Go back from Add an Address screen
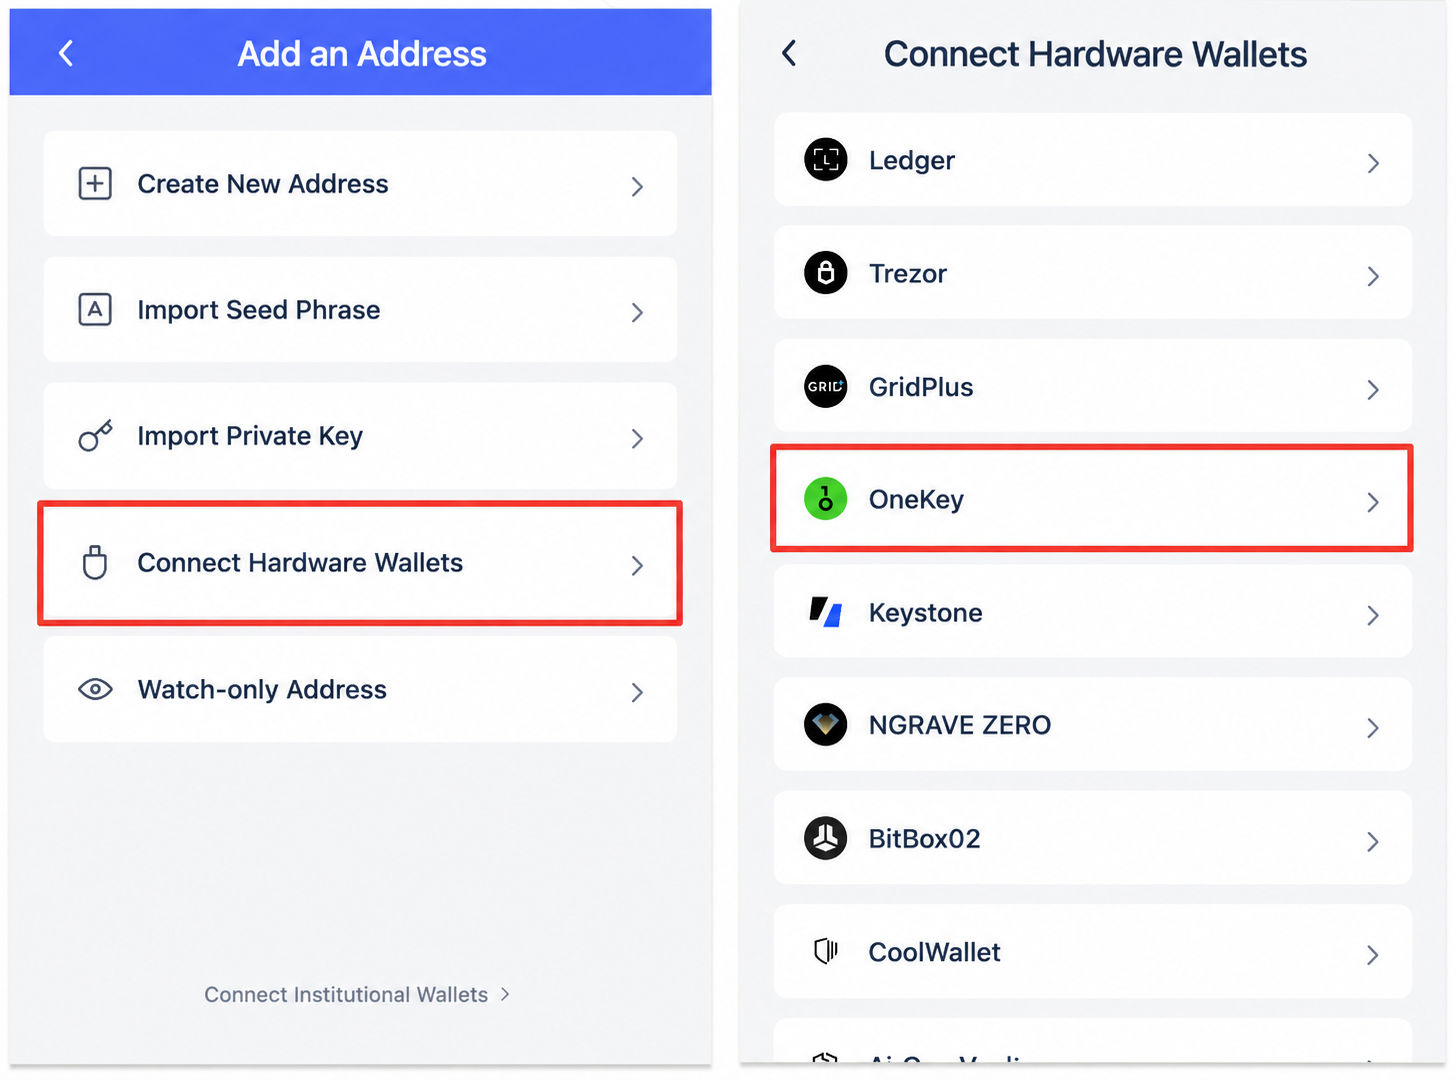Viewport: 1456px width, 1080px height. pos(66,53)
